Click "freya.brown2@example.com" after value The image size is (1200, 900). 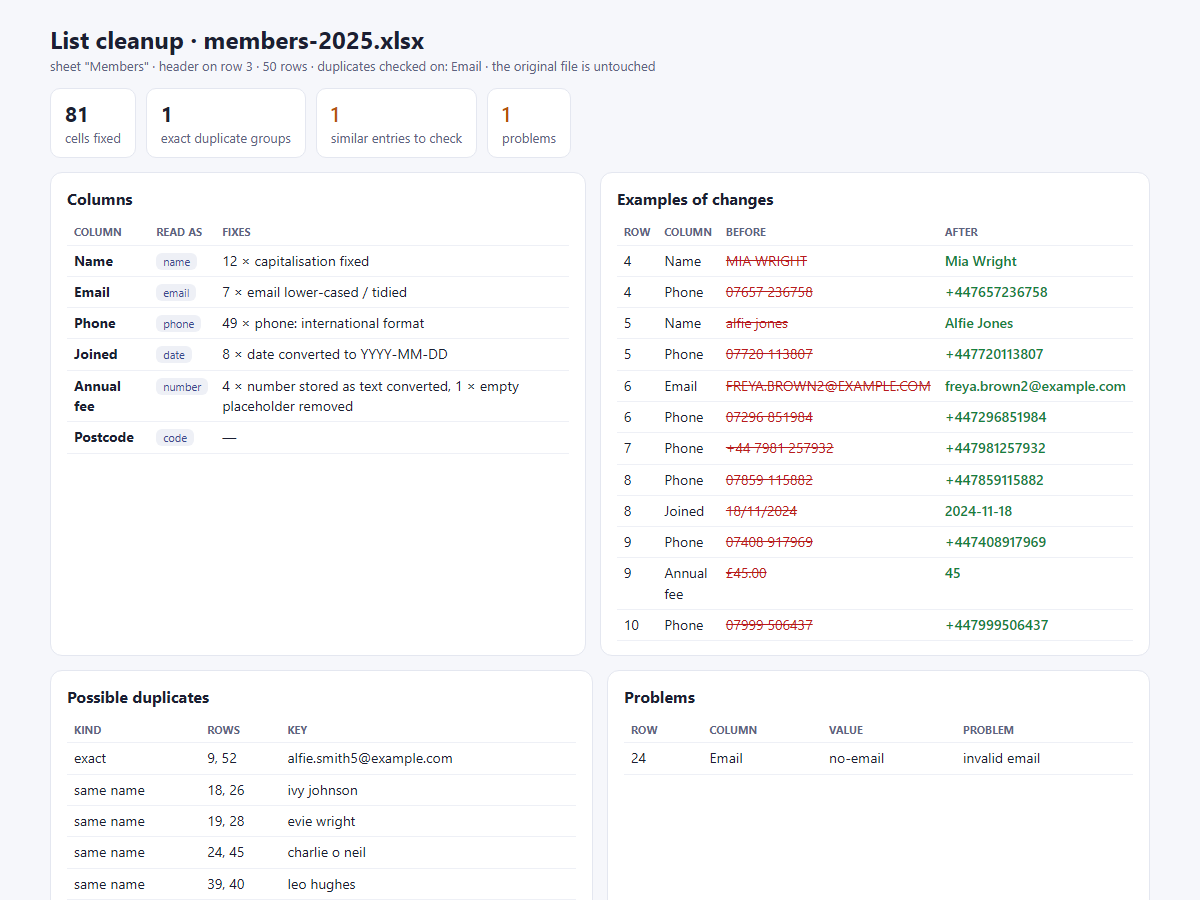[x=1035, y=386]
